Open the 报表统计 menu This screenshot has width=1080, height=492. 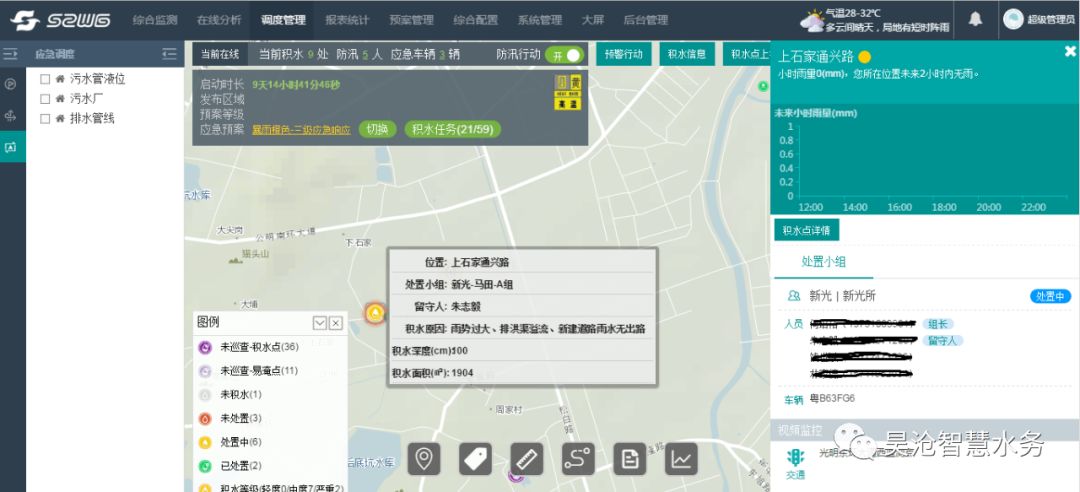[347, 20]
